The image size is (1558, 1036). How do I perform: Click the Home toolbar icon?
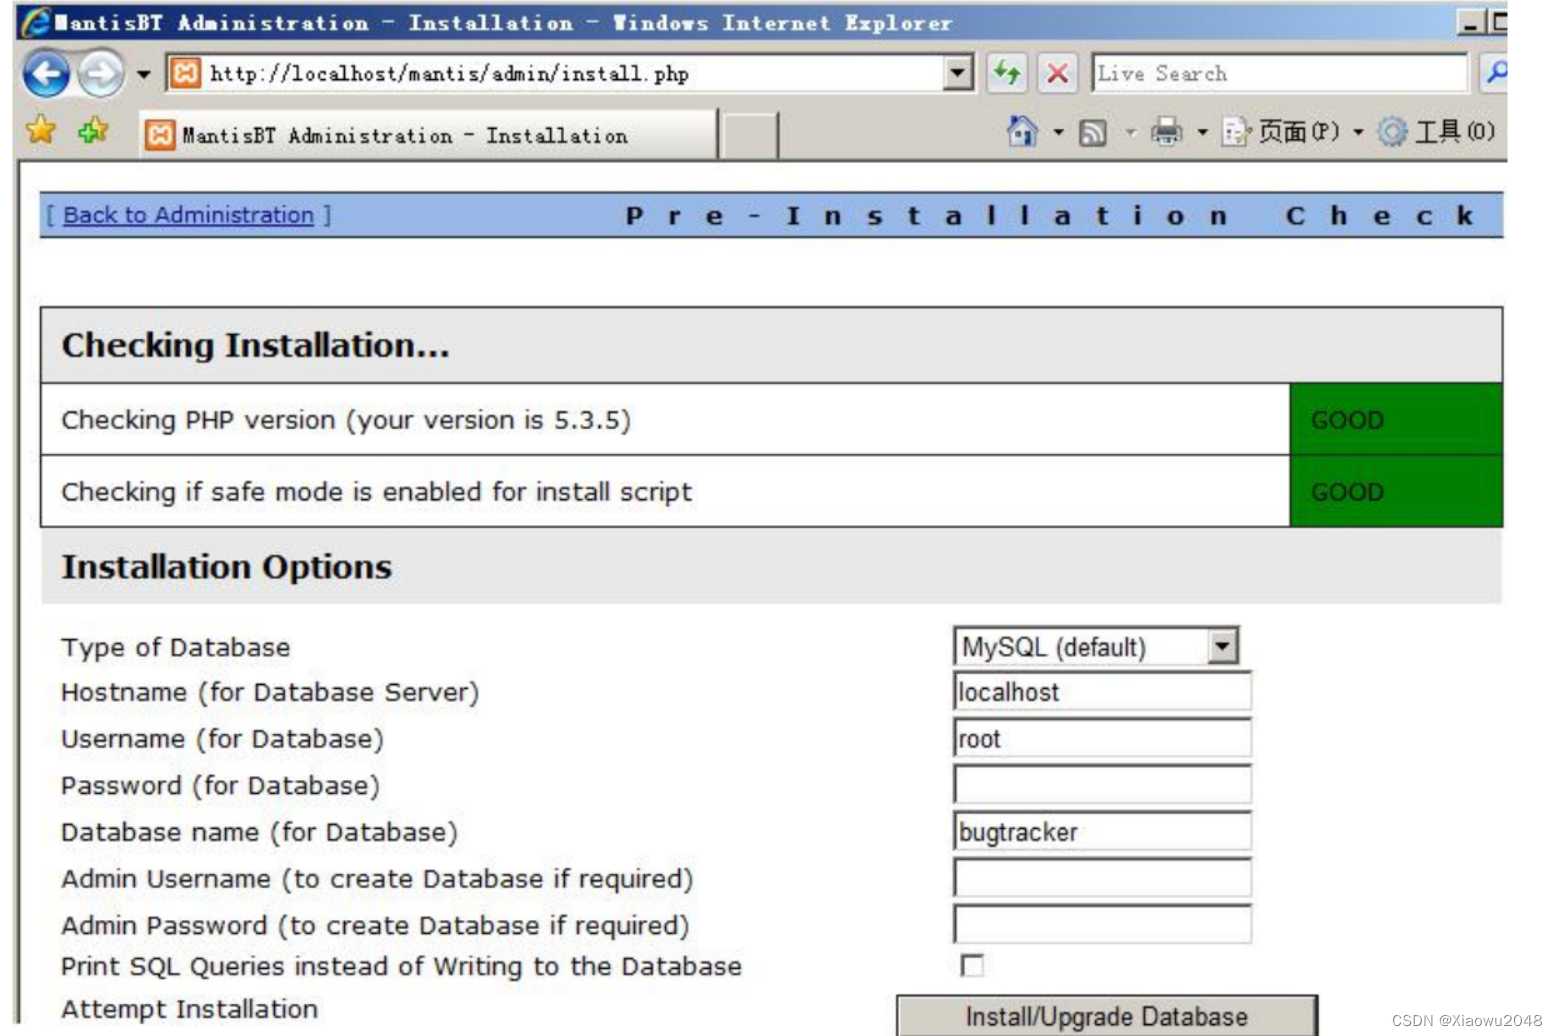(x=1022, y=131)
